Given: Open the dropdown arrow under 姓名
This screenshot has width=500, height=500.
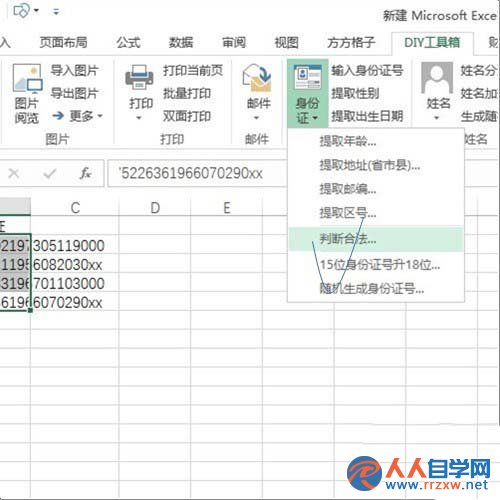Looking at the screenshot, I should (x=436, y=118).
